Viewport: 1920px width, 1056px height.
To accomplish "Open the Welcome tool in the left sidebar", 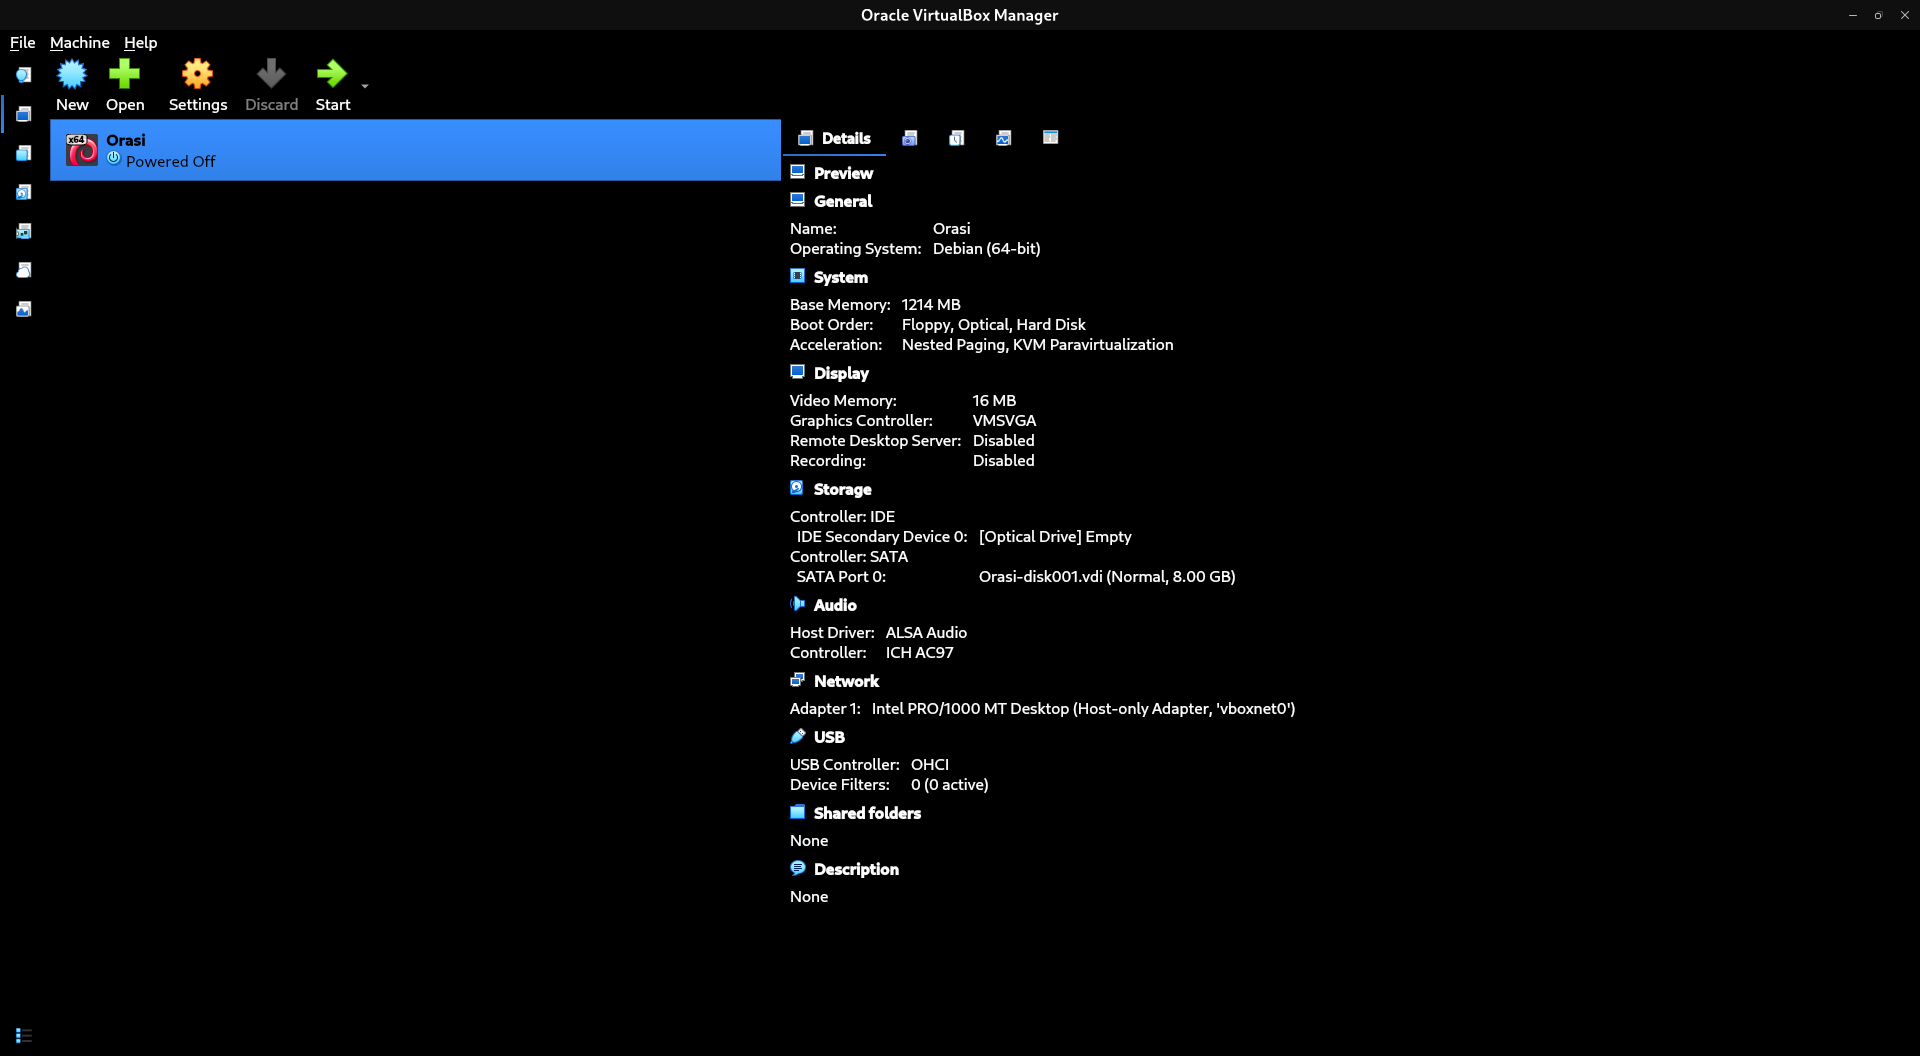I will (x=24, y=75).
